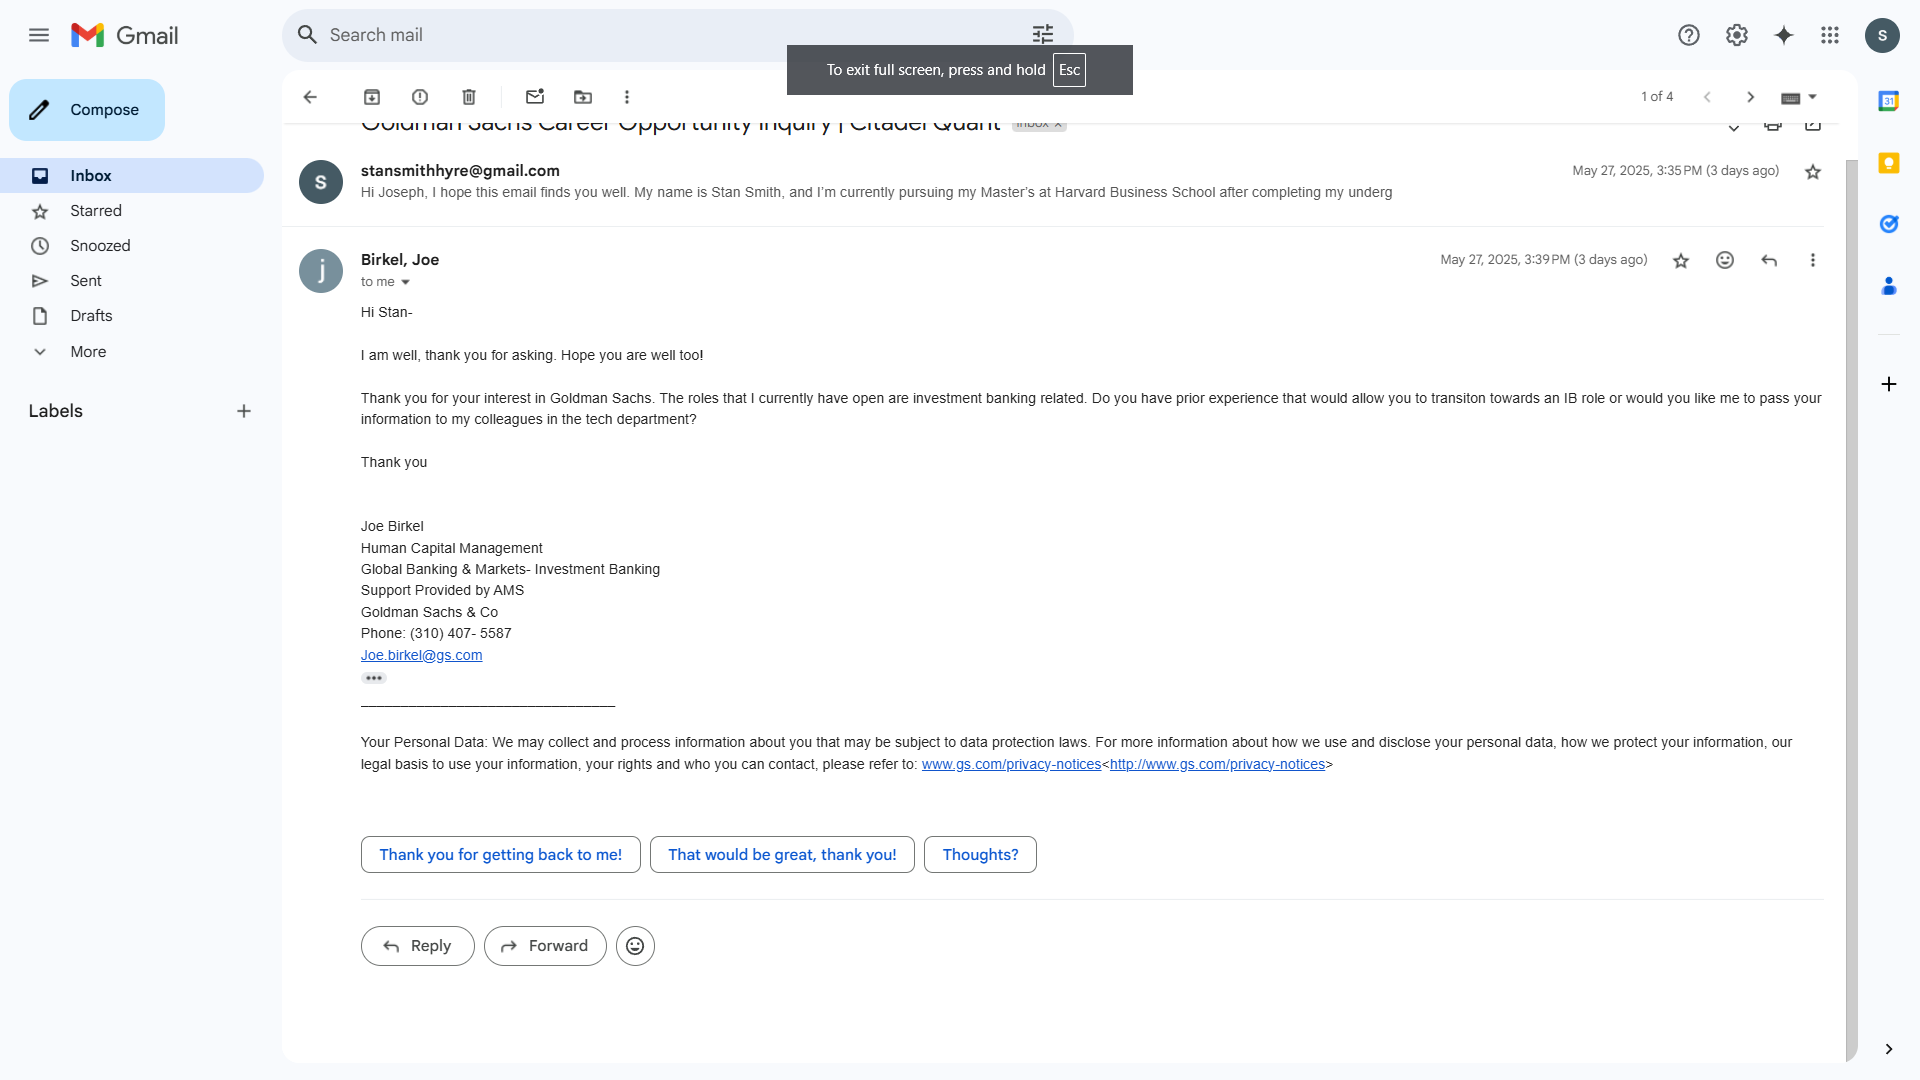Open input tools keyboard dropdown
This screenshot has height=1080, width=1920.
coord(1799,97)
